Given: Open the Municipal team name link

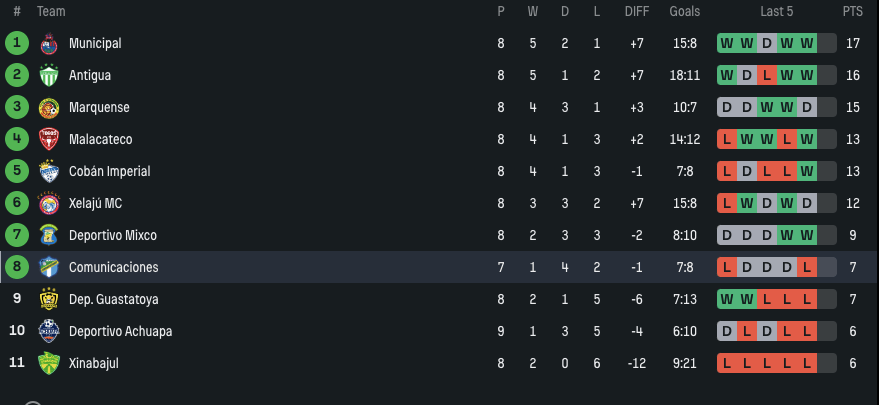Looking at the screenshot, I should point(95,44).
